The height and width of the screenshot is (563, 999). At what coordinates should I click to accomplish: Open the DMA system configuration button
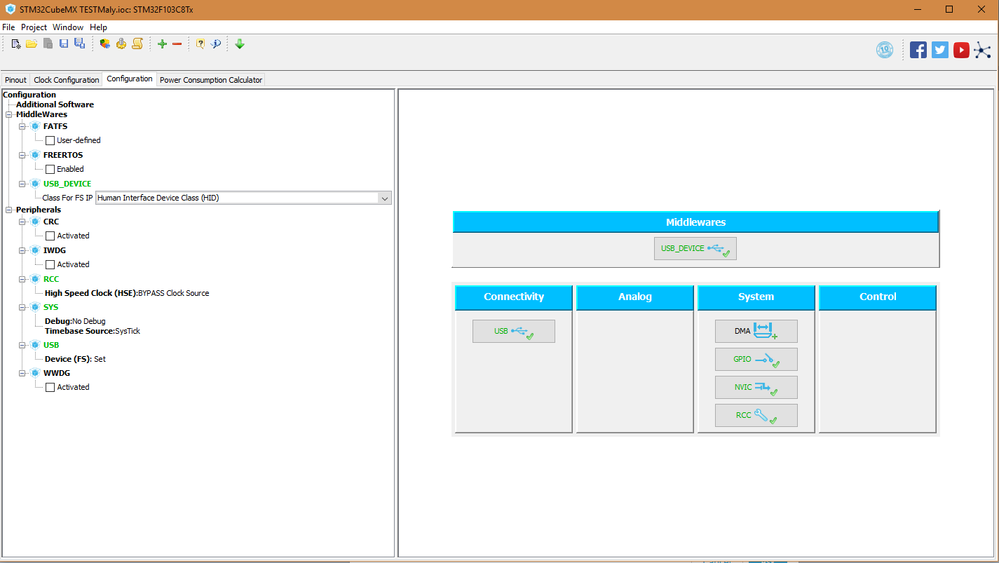pos(756,331)
